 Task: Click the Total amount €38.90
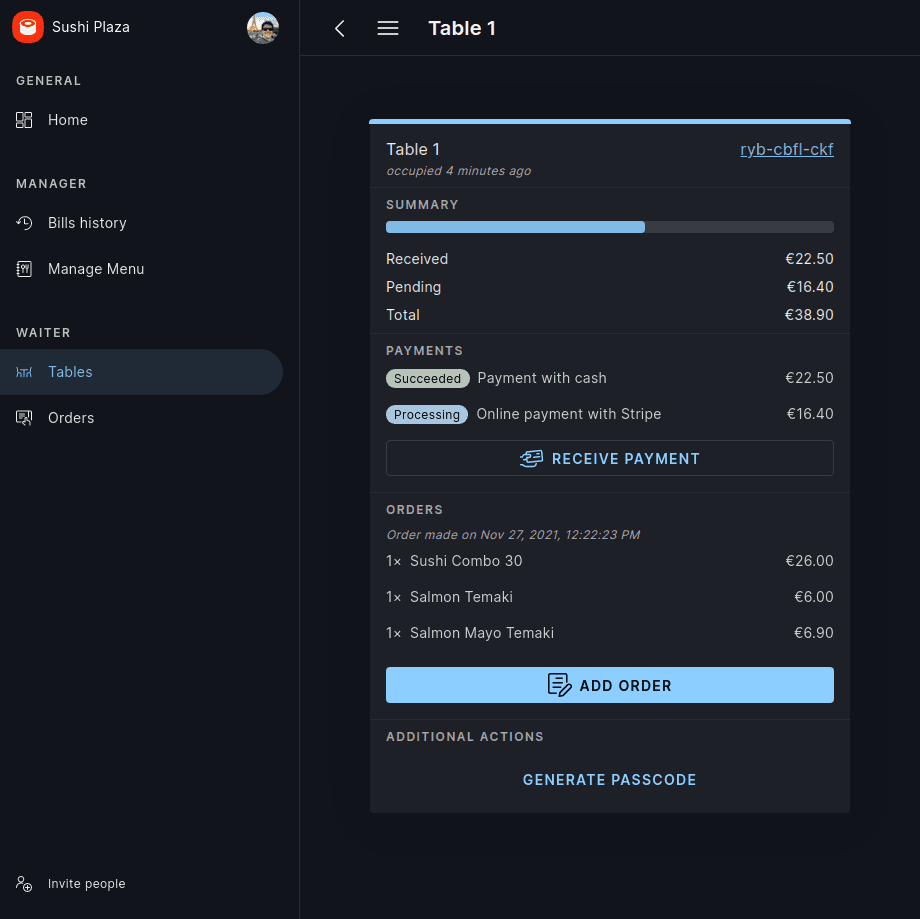[809, 315]
